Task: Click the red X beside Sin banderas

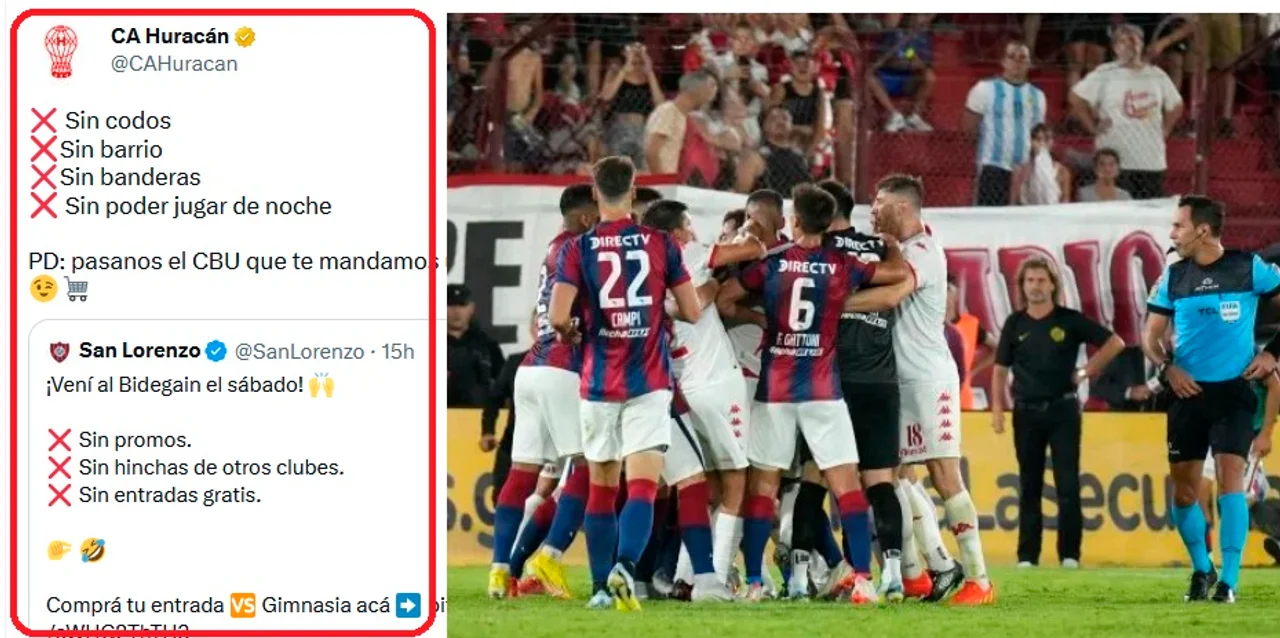Action: pos(43,178)
